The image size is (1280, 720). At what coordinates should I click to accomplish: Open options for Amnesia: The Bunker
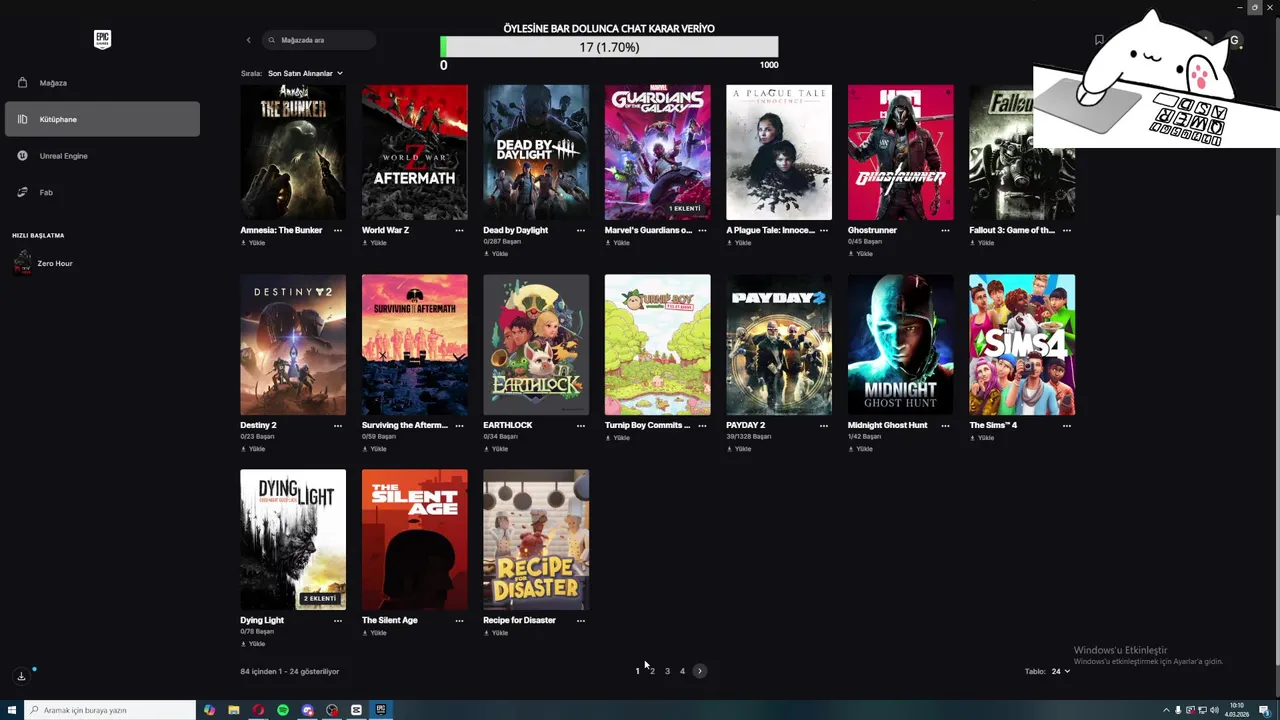click(338, 230)
